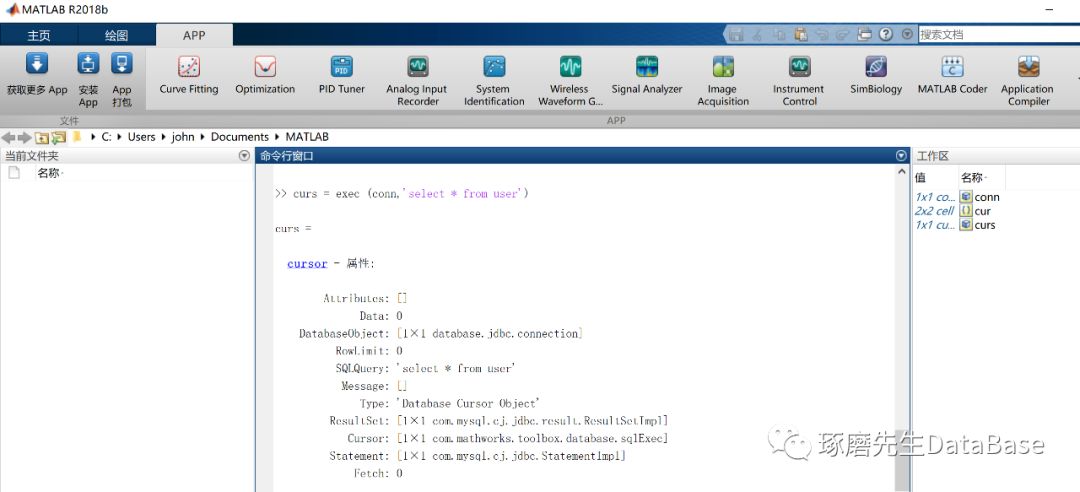
Task: Click the exec command line text
Action: (x=402, y=194)
